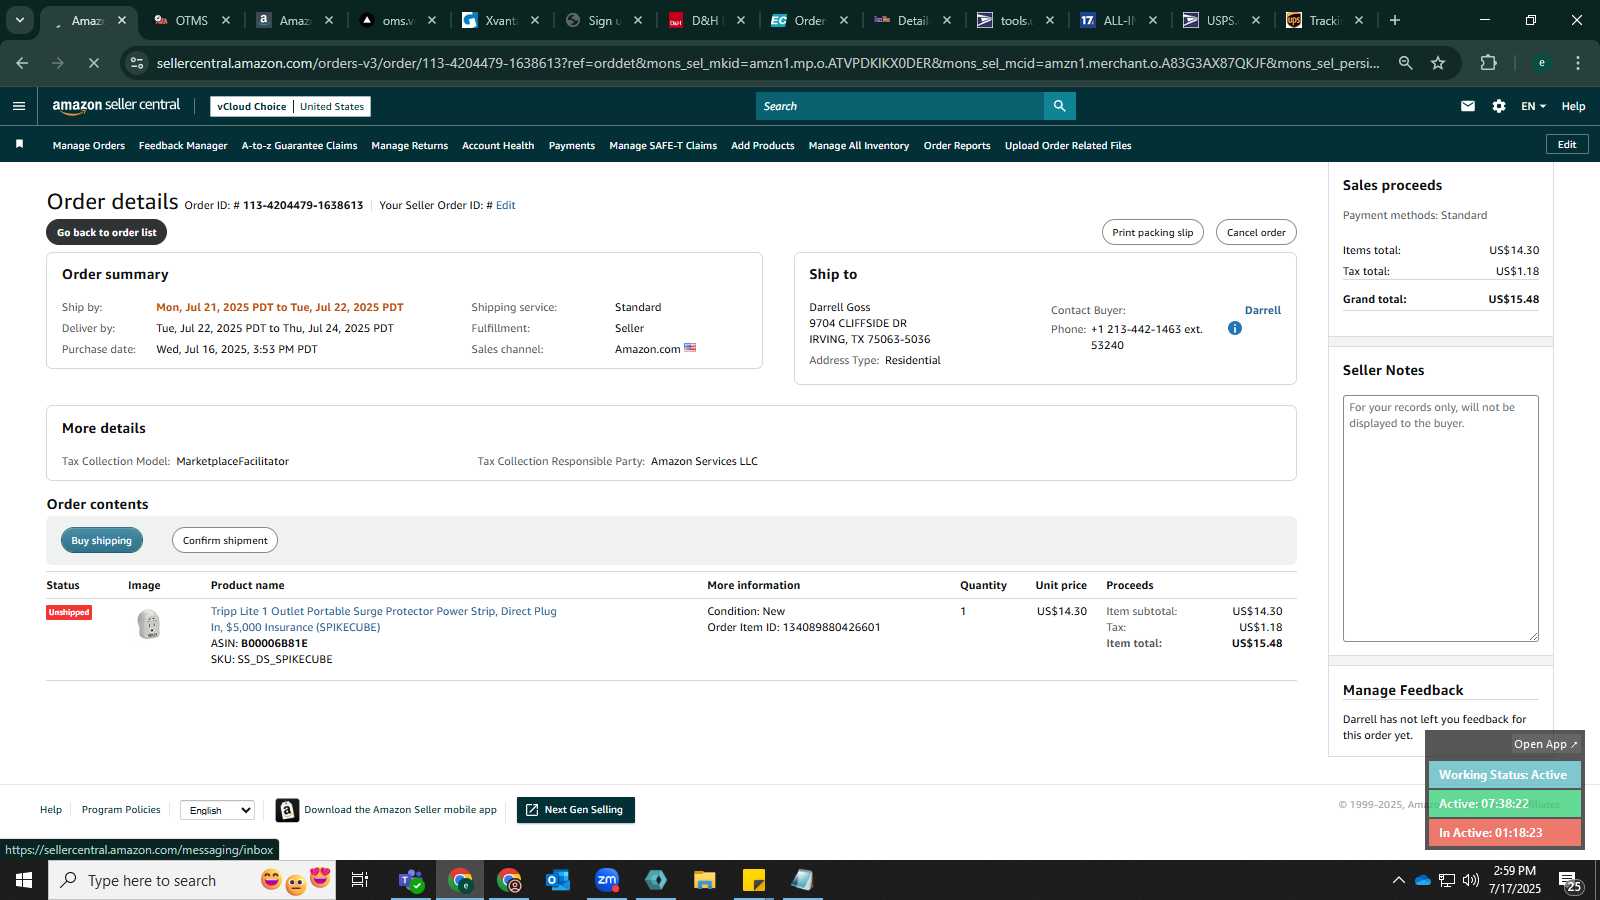Open Payments menu item
Viewport: 1600px width, 900px height.
click(572, 145)
